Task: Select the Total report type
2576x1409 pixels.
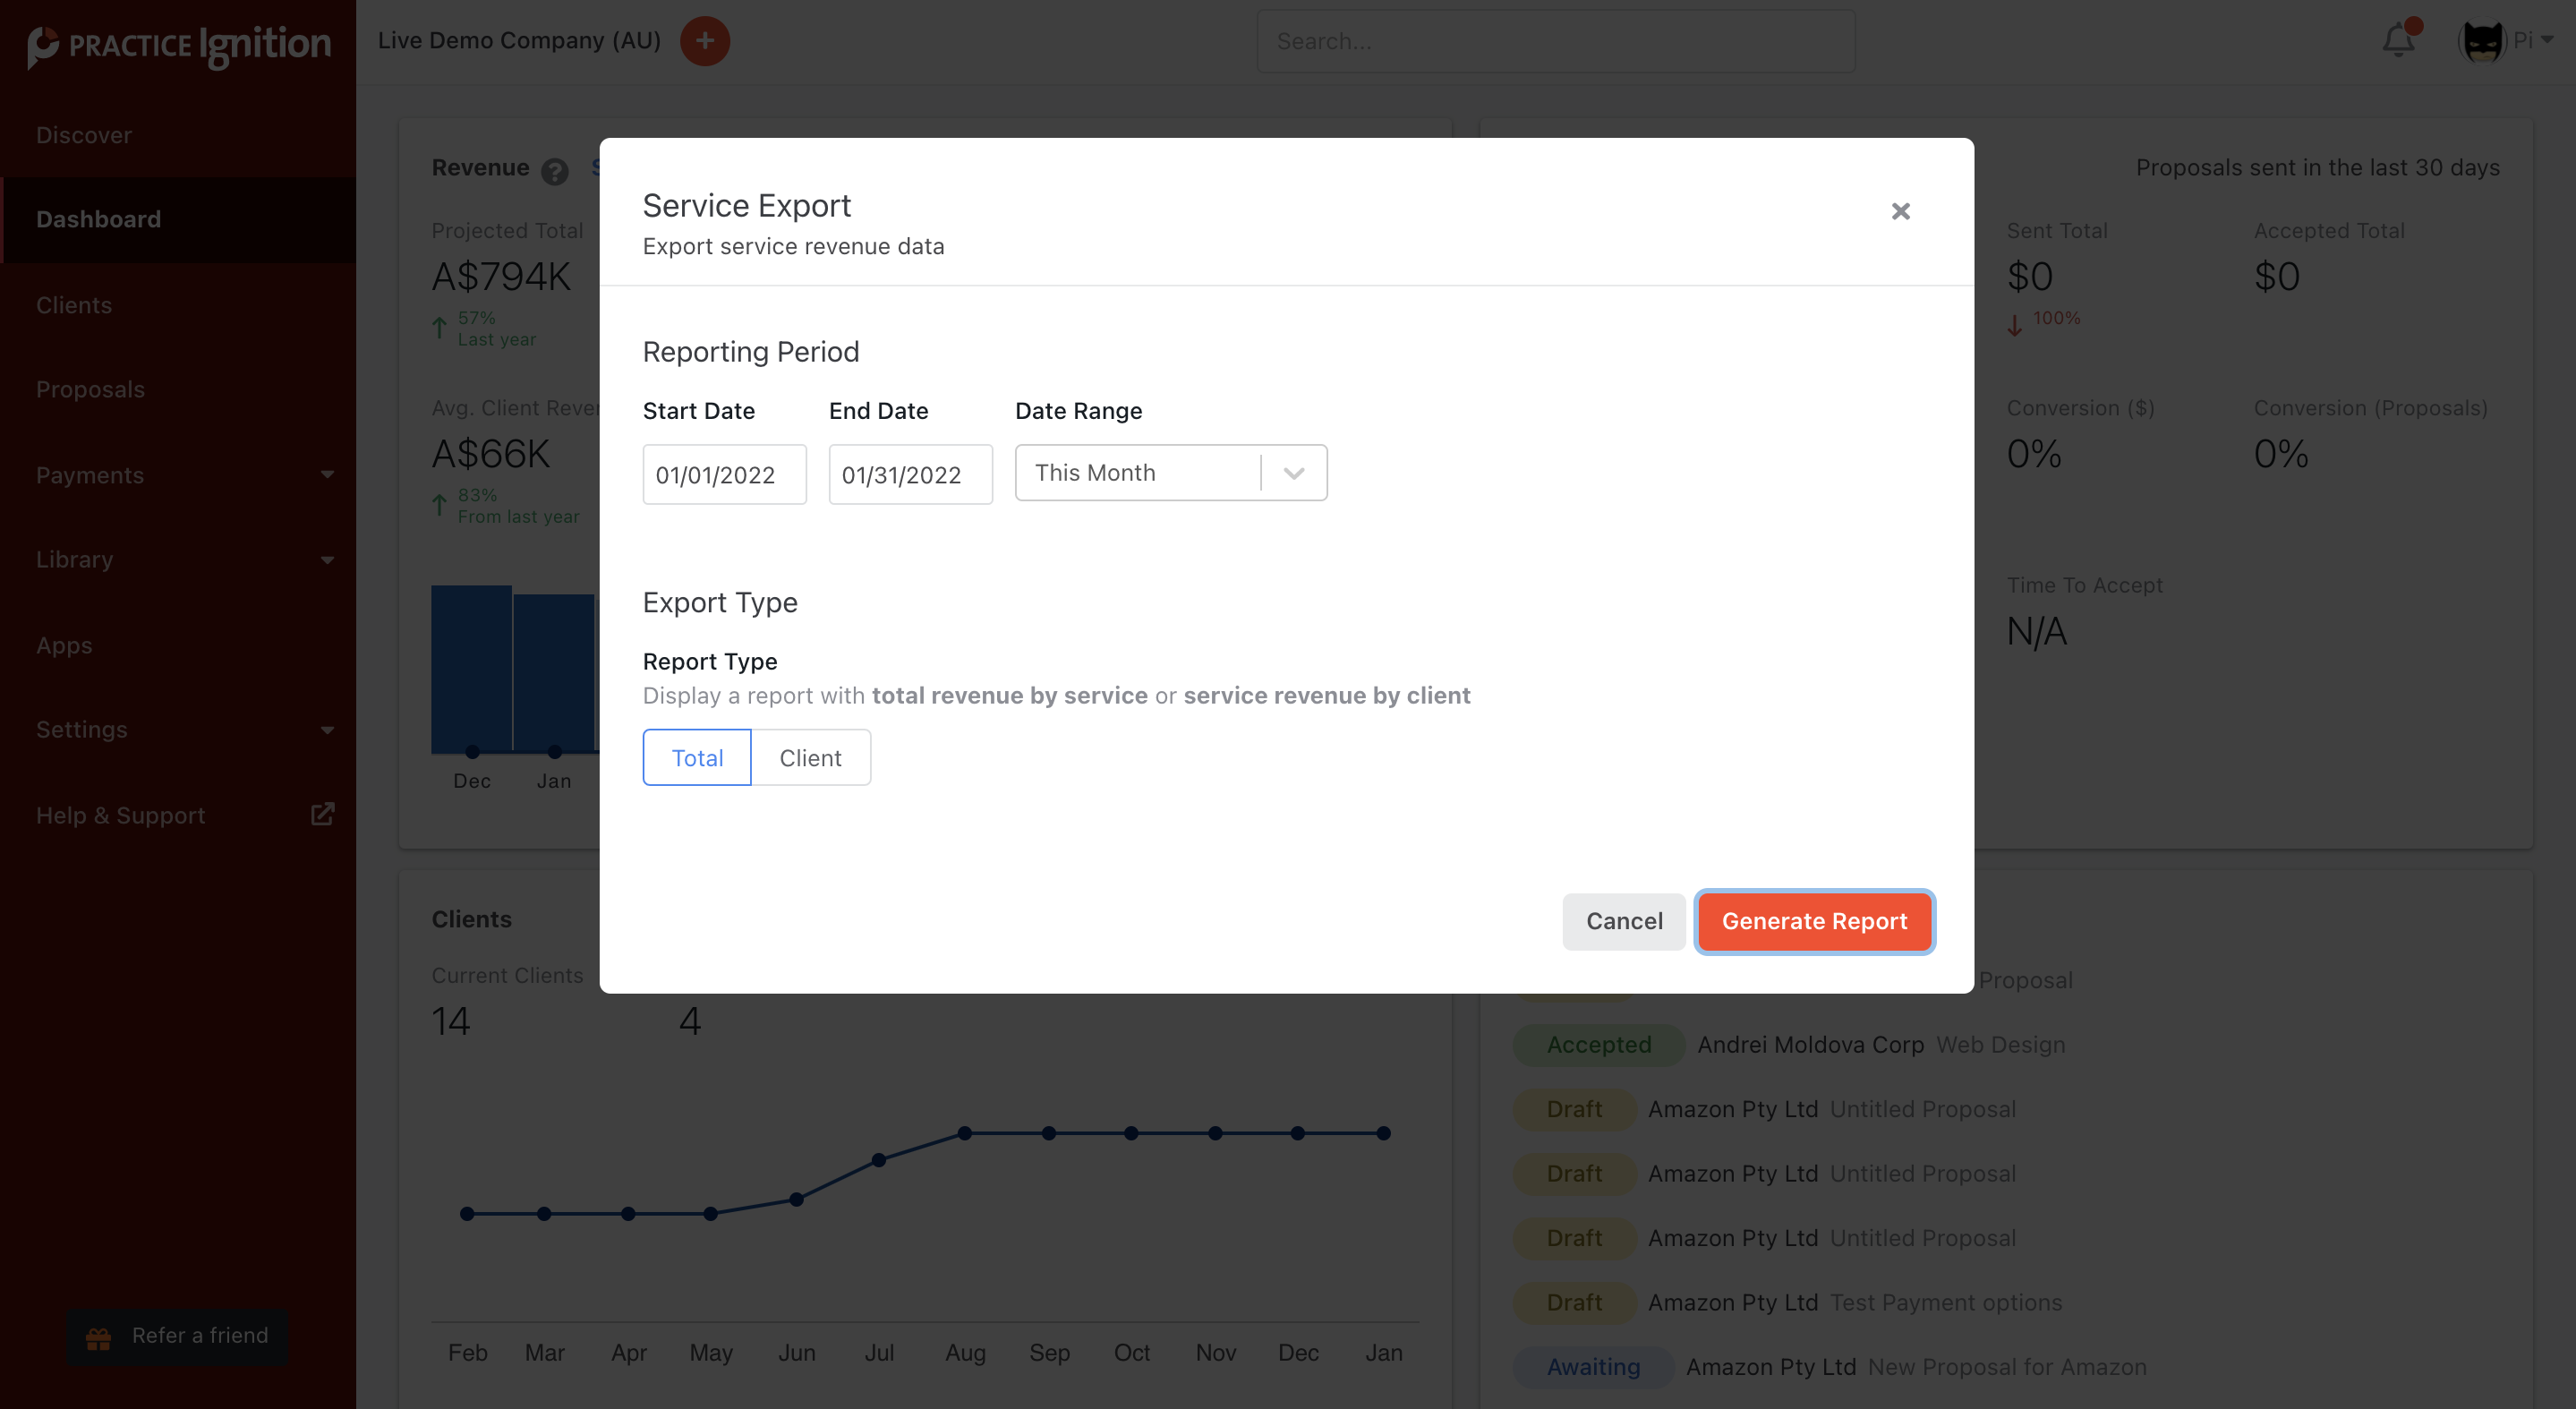Action: tap(697, 757)
